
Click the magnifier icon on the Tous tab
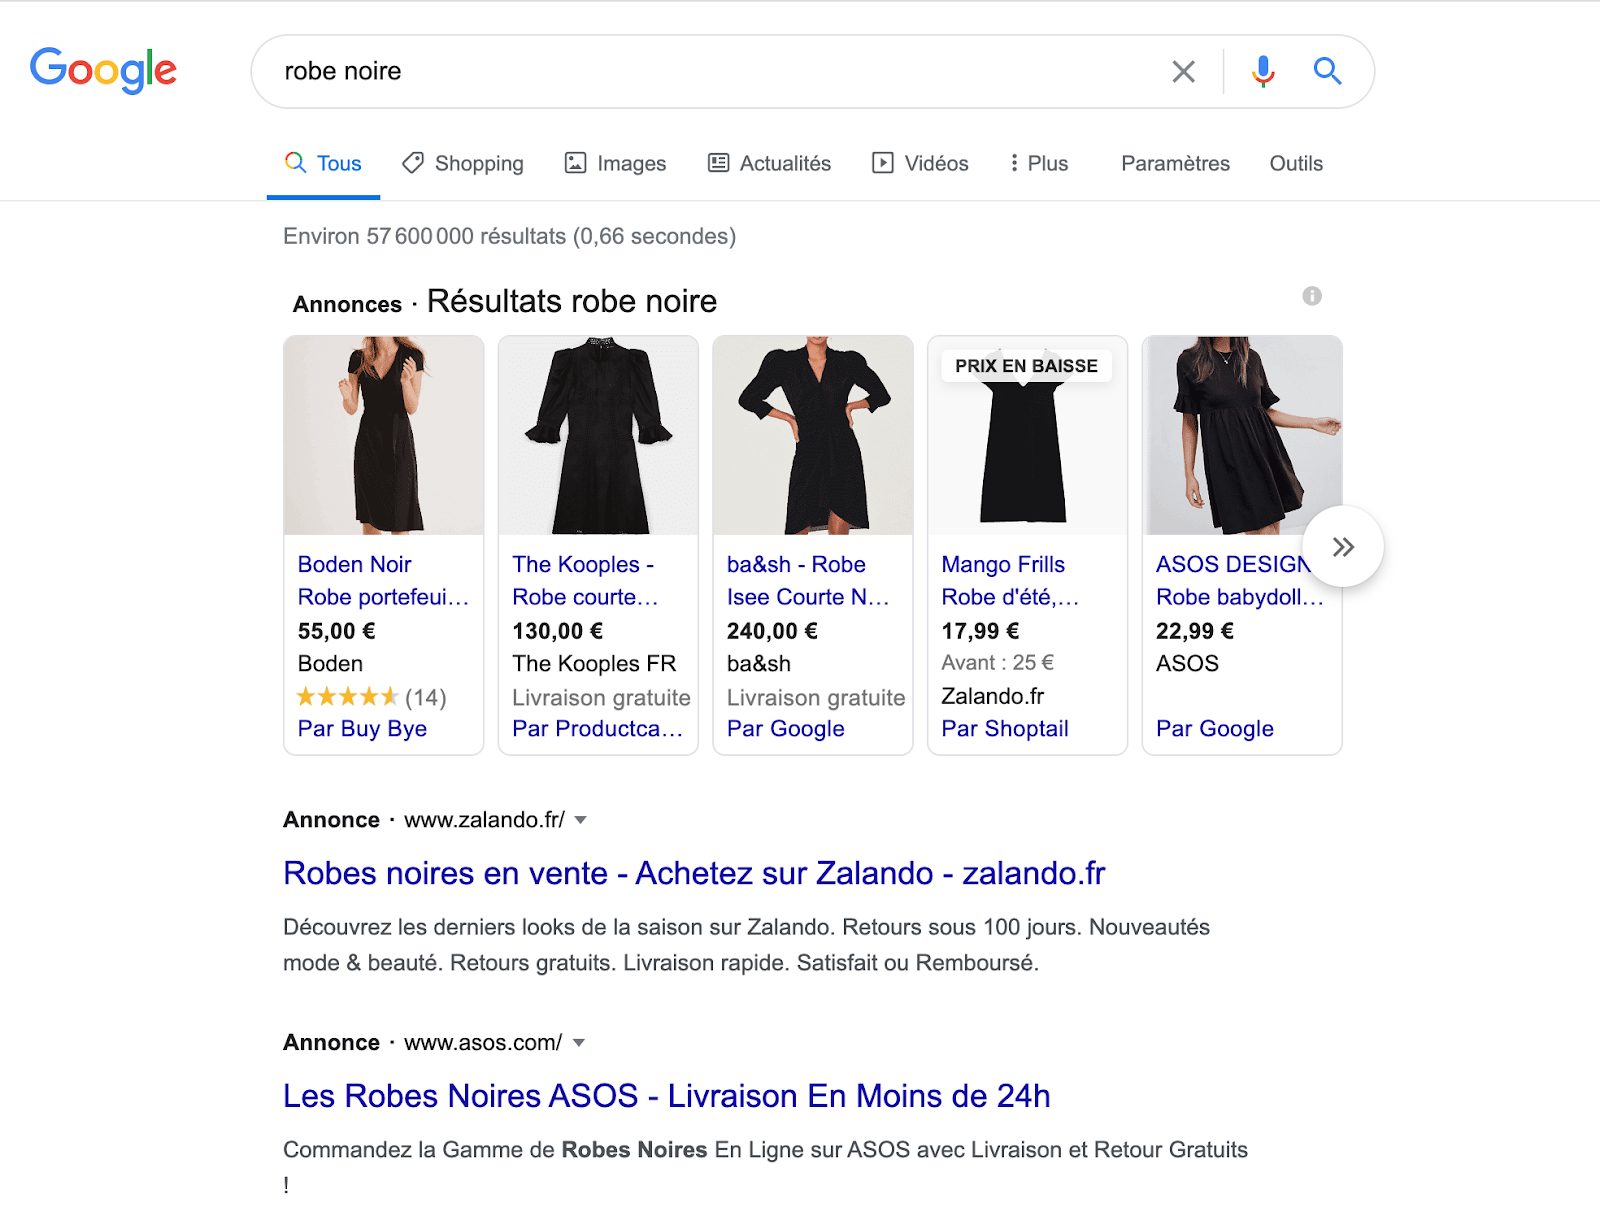(x=294, y=162)
